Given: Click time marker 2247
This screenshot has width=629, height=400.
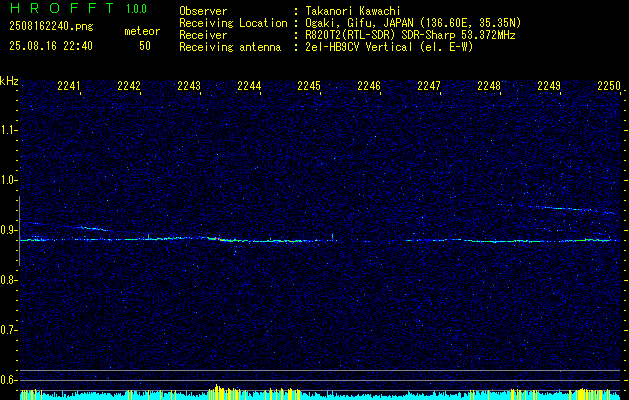Looking at the screenshot, I should 429,86.
